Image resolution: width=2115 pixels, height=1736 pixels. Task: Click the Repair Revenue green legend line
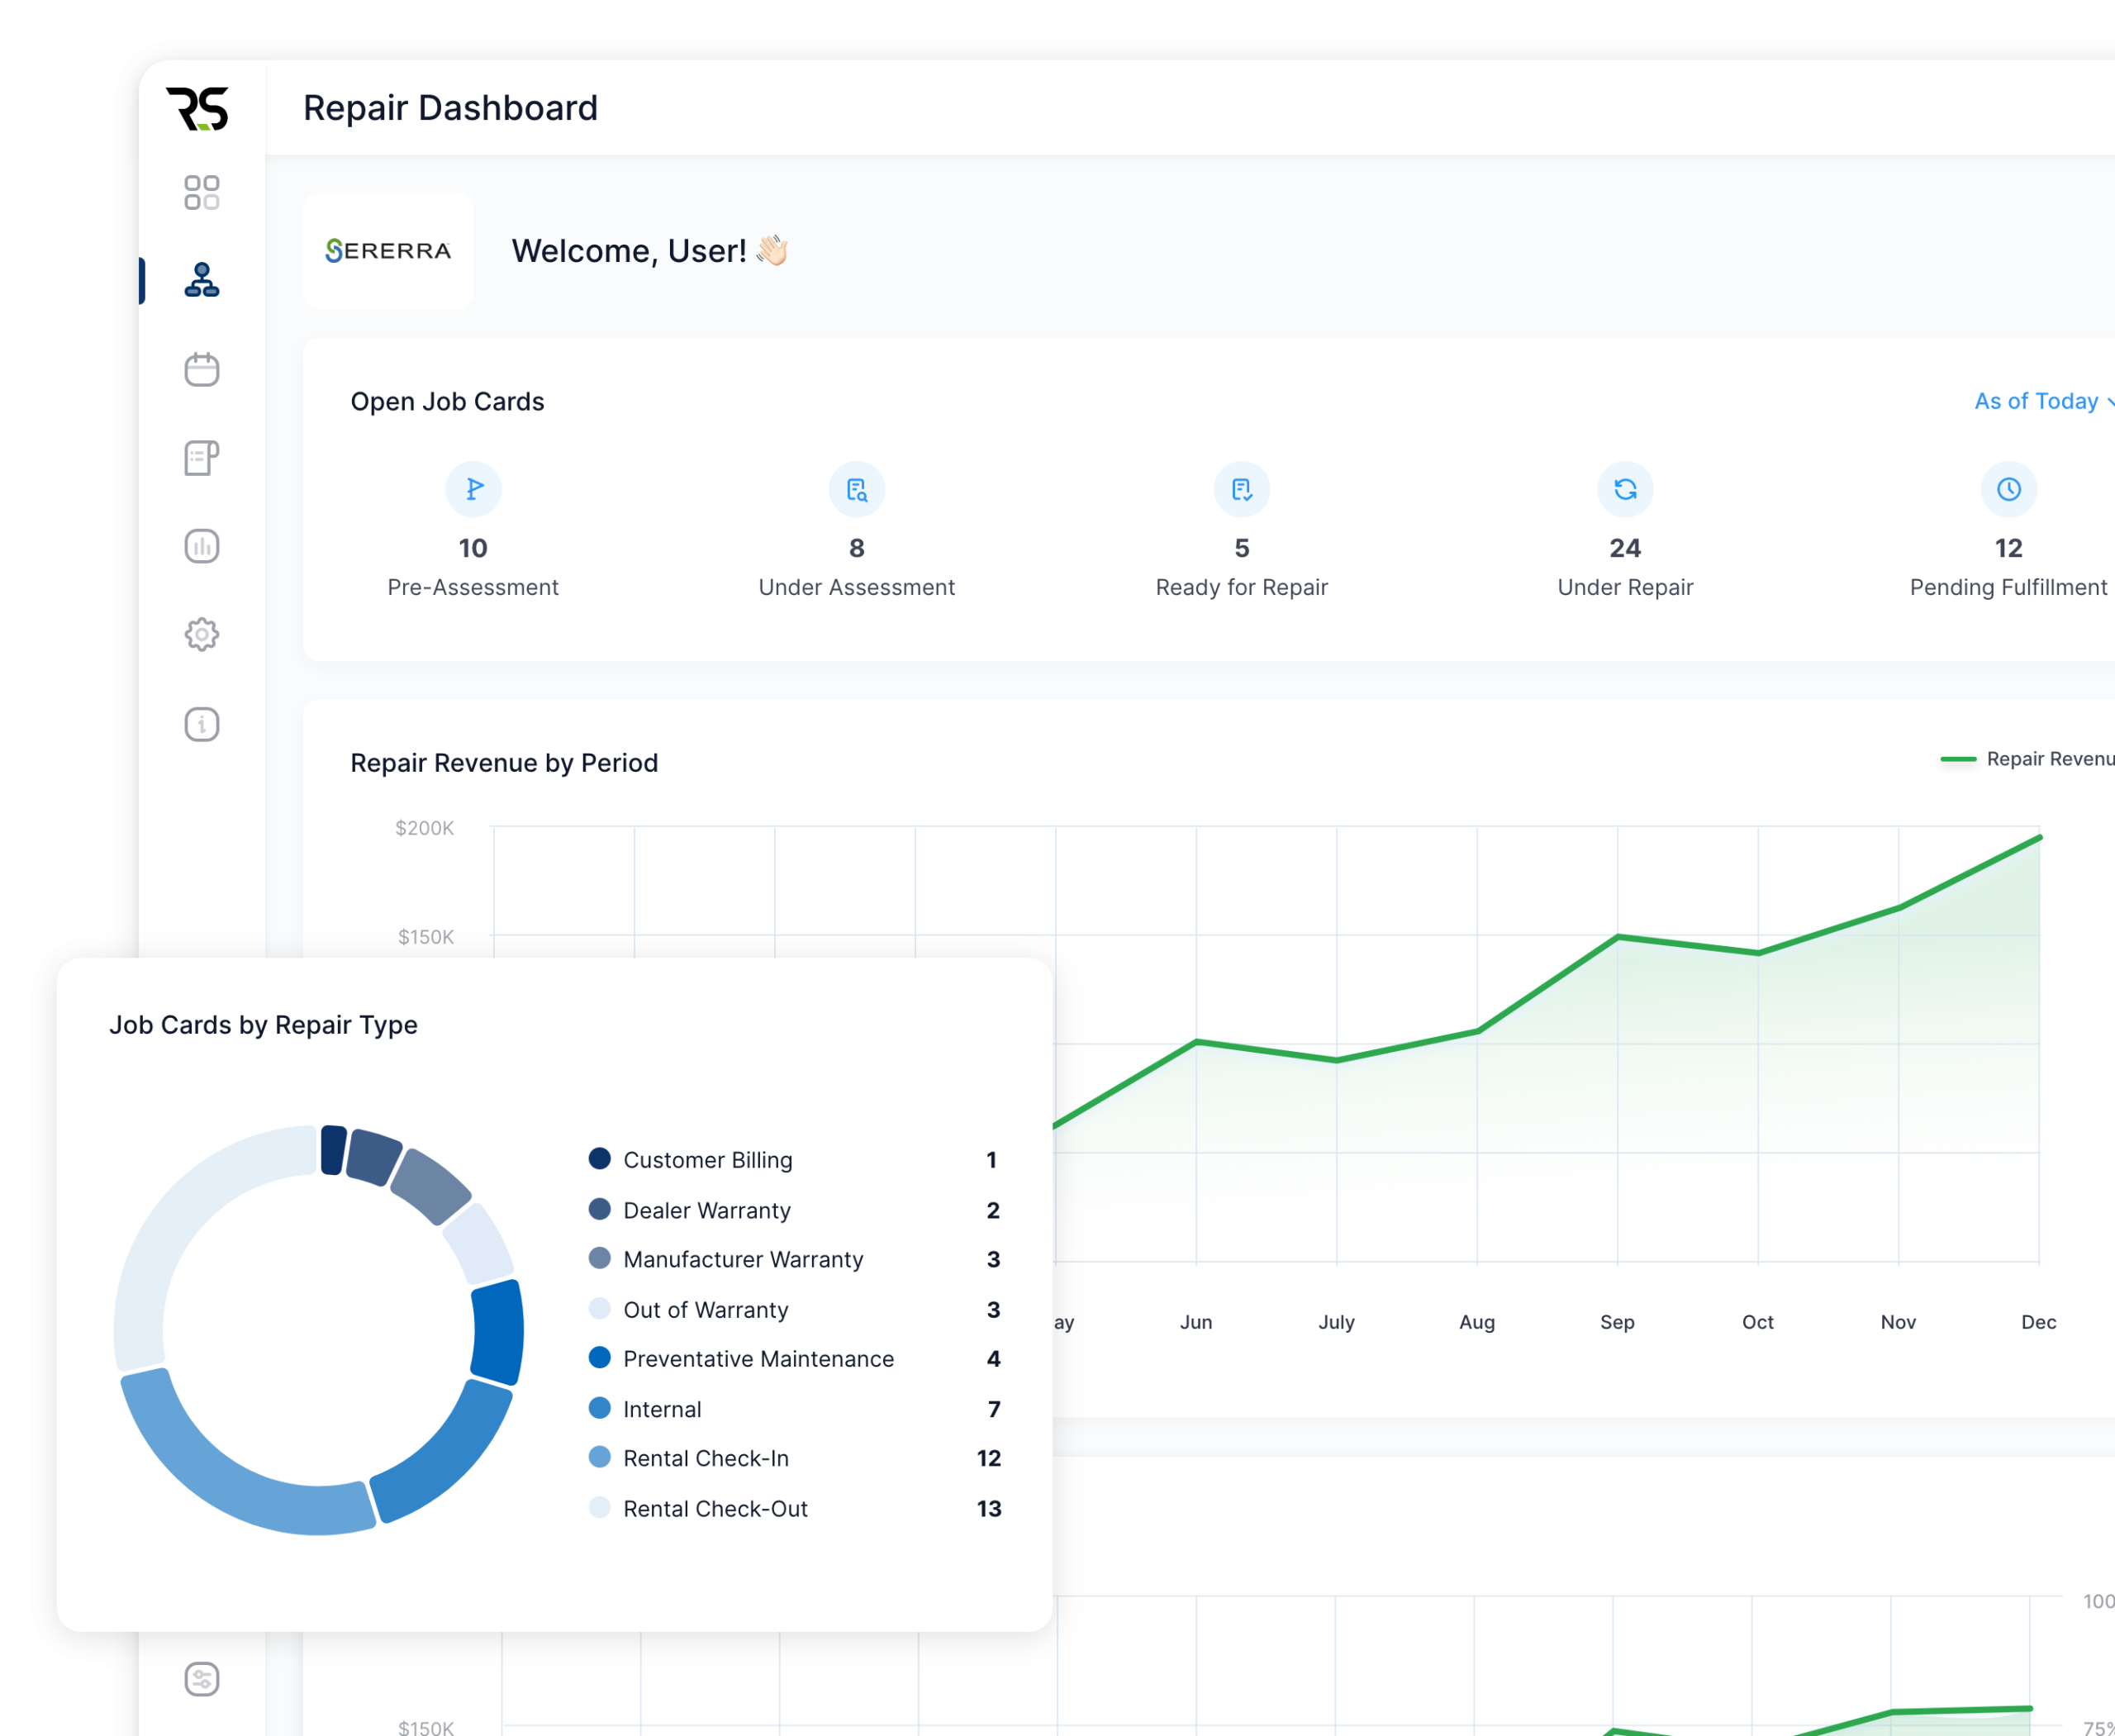coord(1958,759)
